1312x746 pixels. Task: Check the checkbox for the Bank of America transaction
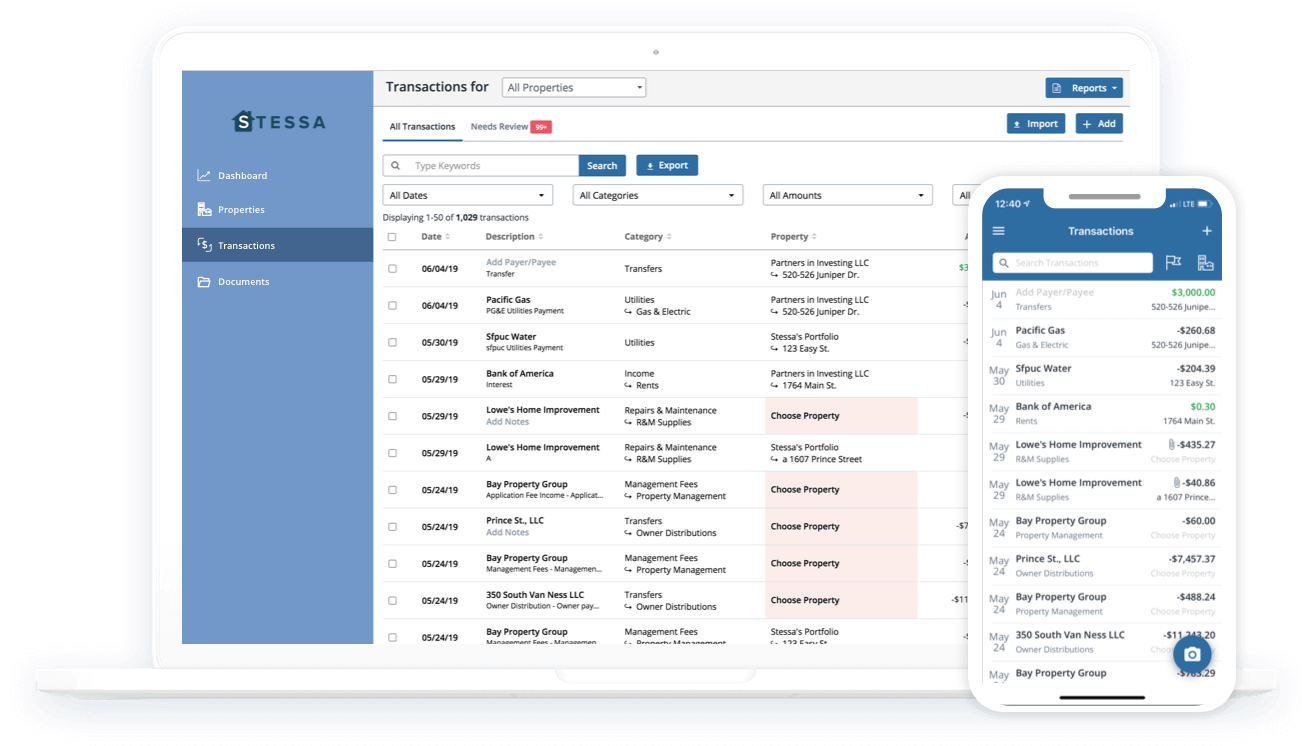tap(392, 379)
